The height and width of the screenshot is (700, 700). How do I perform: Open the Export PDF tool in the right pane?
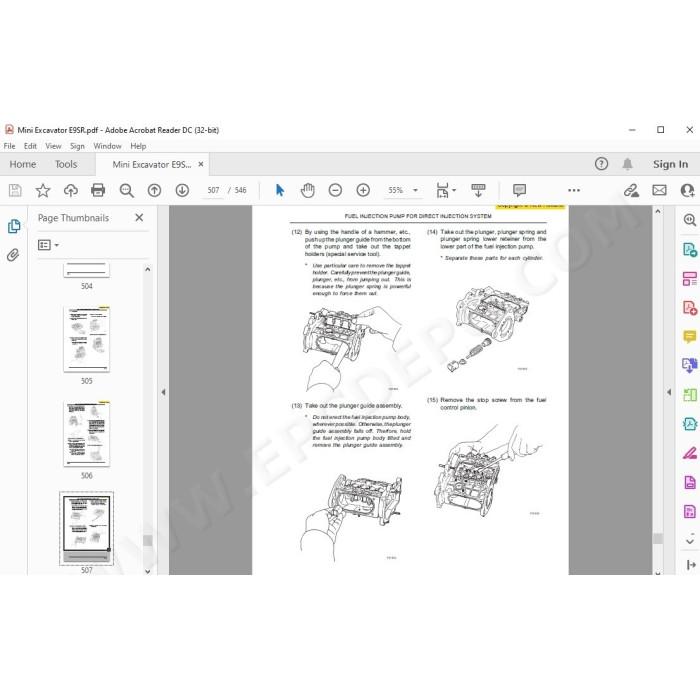point(690,250)
